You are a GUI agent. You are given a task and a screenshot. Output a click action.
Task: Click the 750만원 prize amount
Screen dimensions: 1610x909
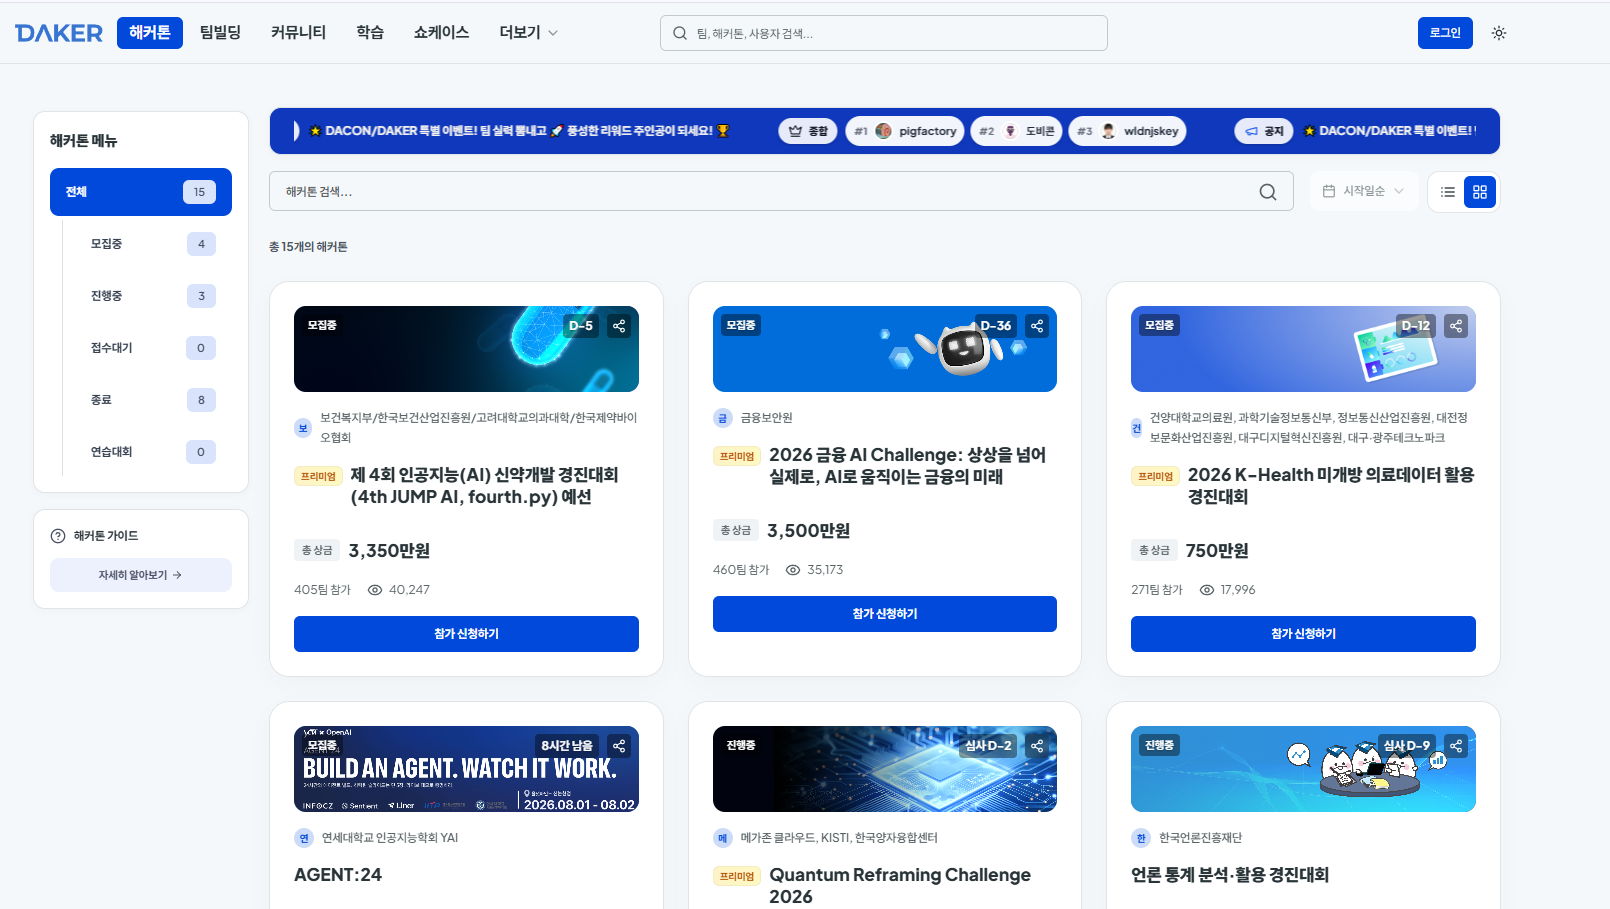(x=1217, y=551)
